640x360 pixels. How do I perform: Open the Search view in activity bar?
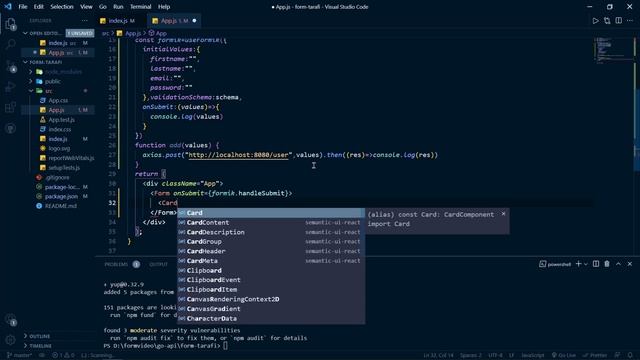coord(11,44)
